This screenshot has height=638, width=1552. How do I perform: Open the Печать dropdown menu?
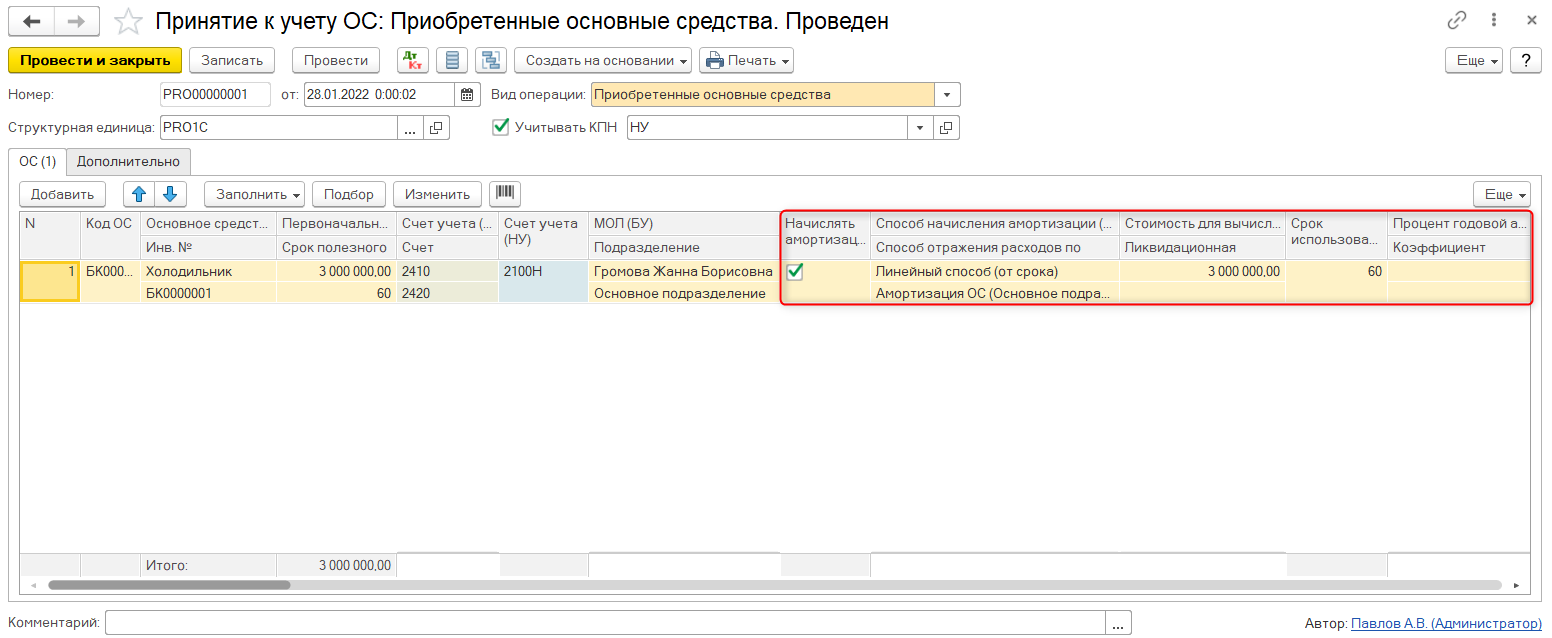point(746,61)
